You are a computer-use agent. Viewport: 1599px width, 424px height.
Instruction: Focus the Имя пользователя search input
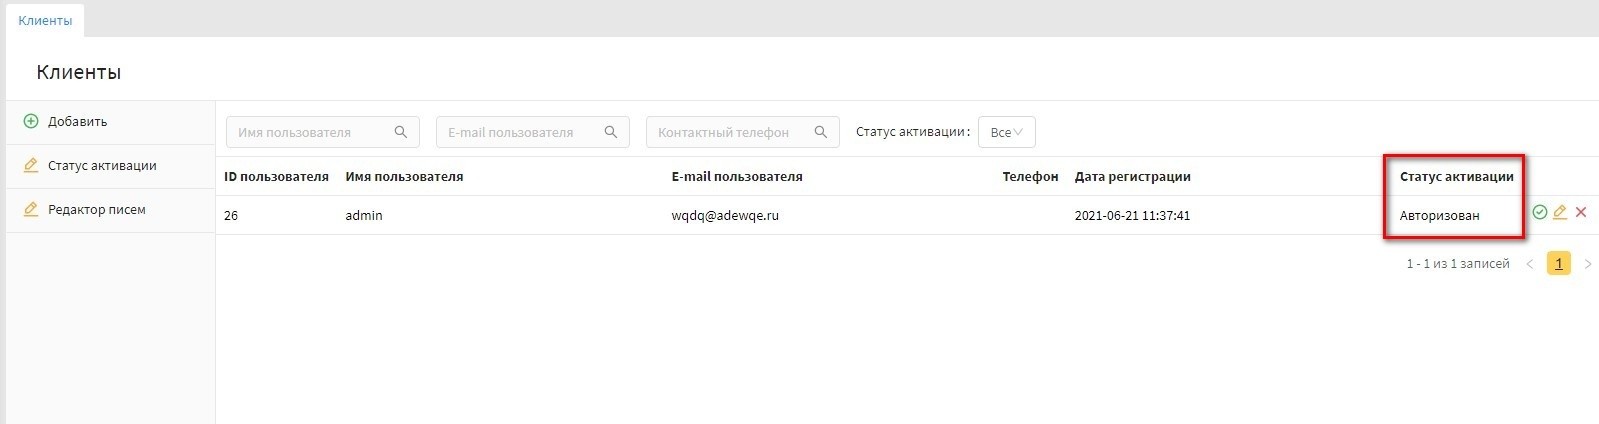click(x=310, y=132)
